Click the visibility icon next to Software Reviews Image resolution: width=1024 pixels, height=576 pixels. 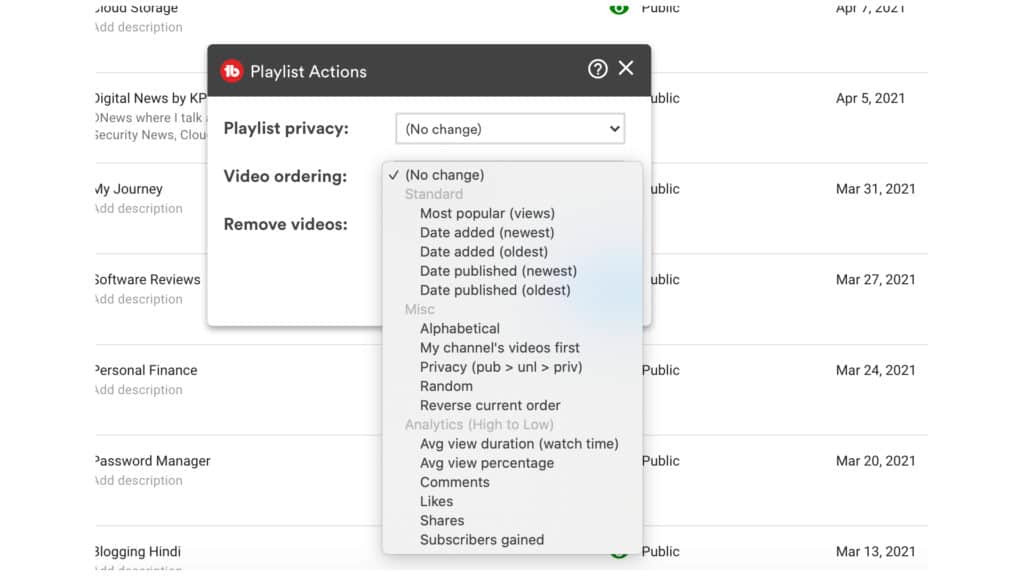click(x=618, y=279)
